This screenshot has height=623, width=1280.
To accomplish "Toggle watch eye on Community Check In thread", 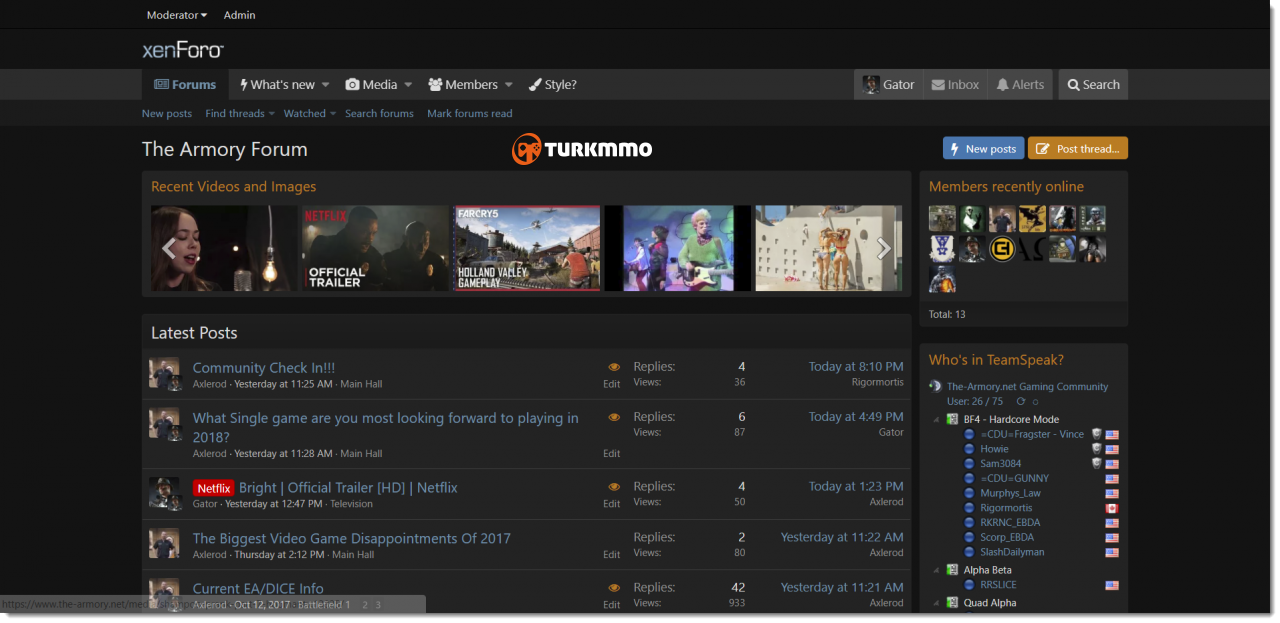I will pos(614,367).
